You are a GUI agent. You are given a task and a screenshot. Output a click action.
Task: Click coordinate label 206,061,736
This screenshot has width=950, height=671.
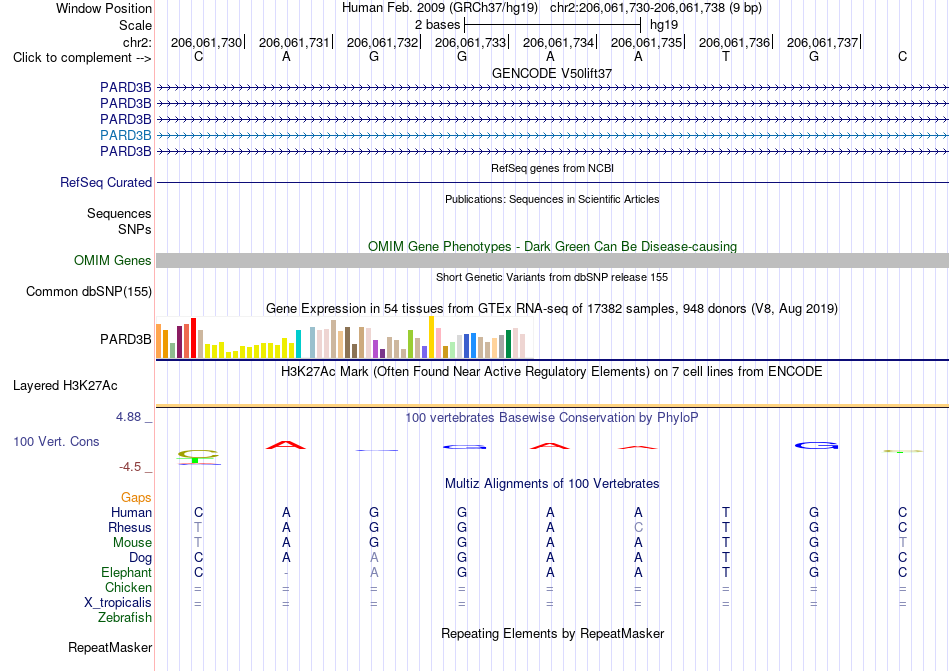pos(734,42)
